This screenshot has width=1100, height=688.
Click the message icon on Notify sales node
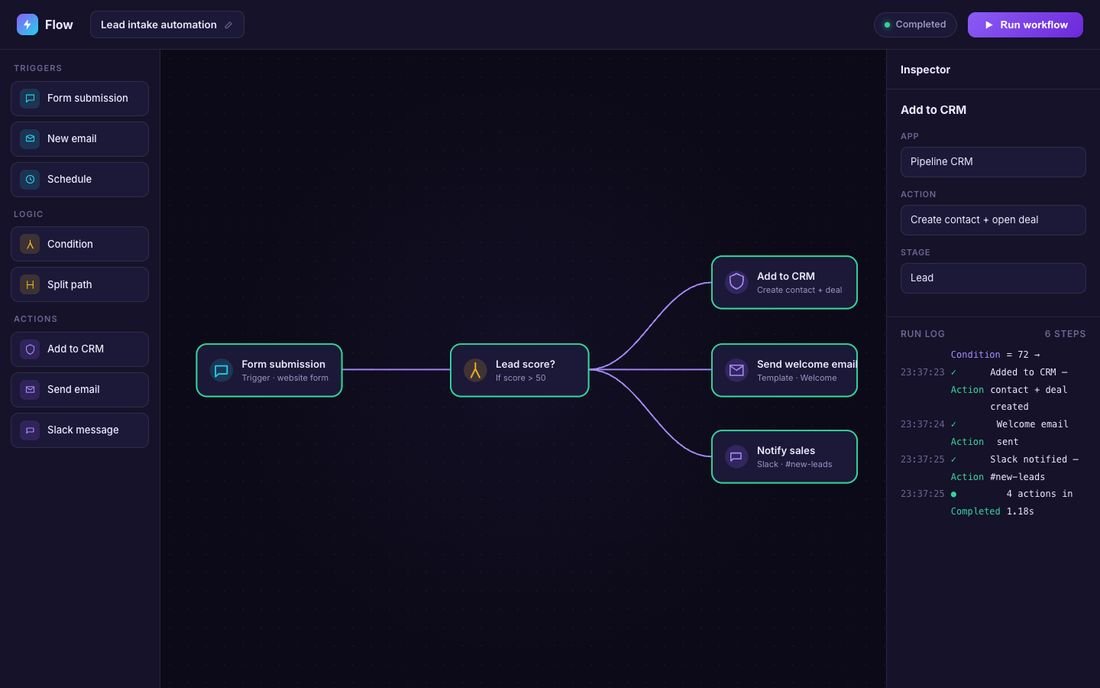[736, 457]
